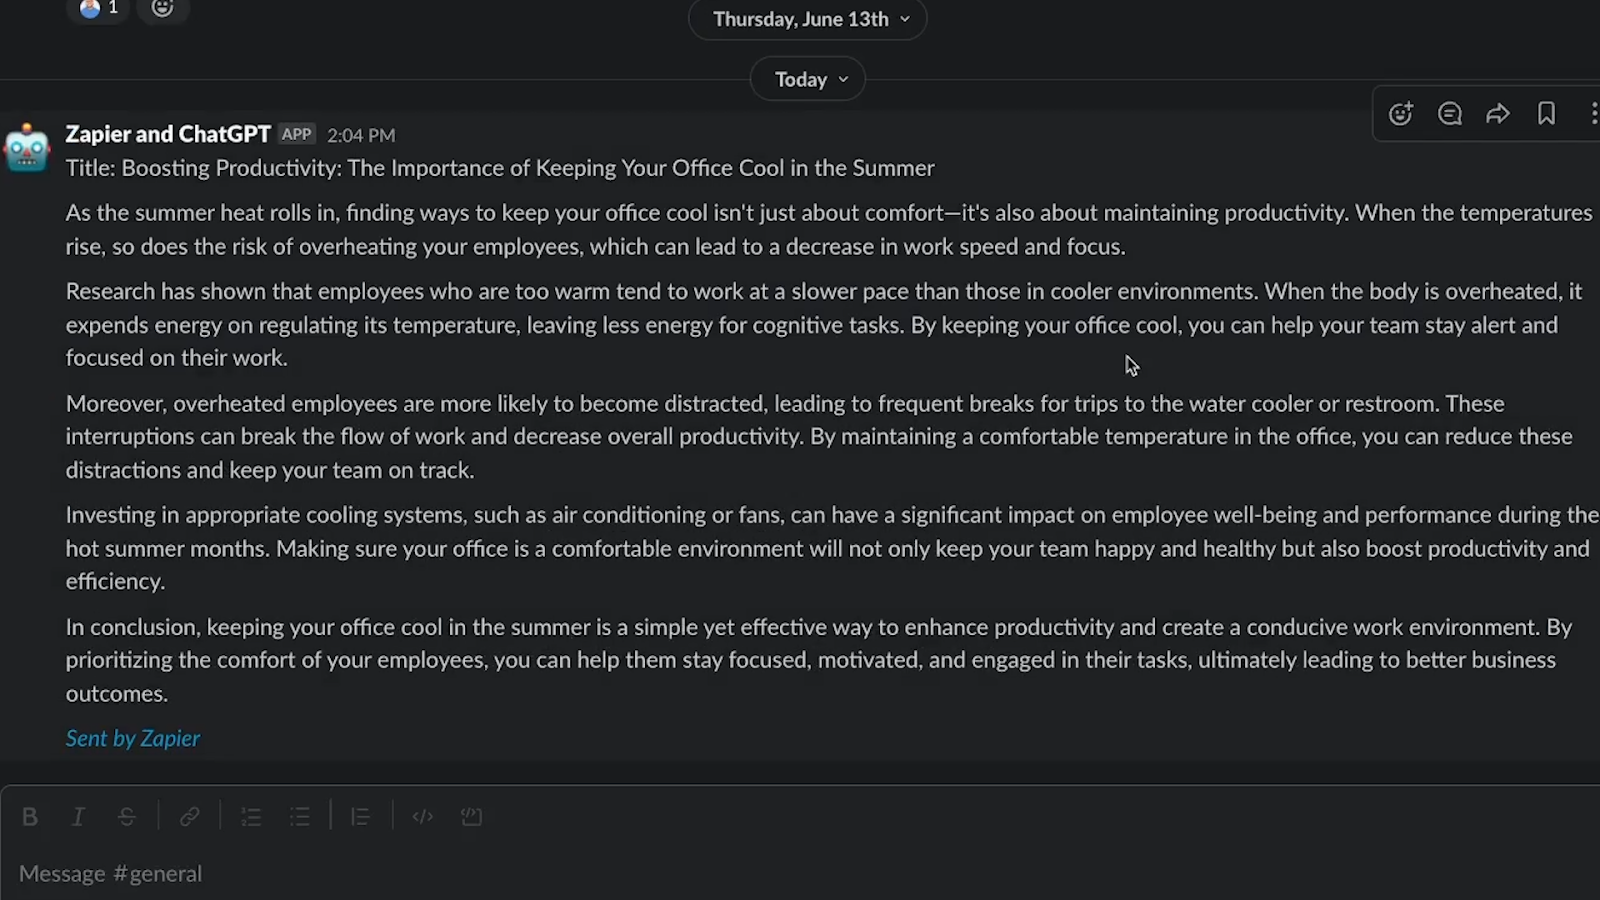1600x900 pixels.
Task: Click paragraph starting 'In conclusion, keeping your office'
Action: pos(819,660)
